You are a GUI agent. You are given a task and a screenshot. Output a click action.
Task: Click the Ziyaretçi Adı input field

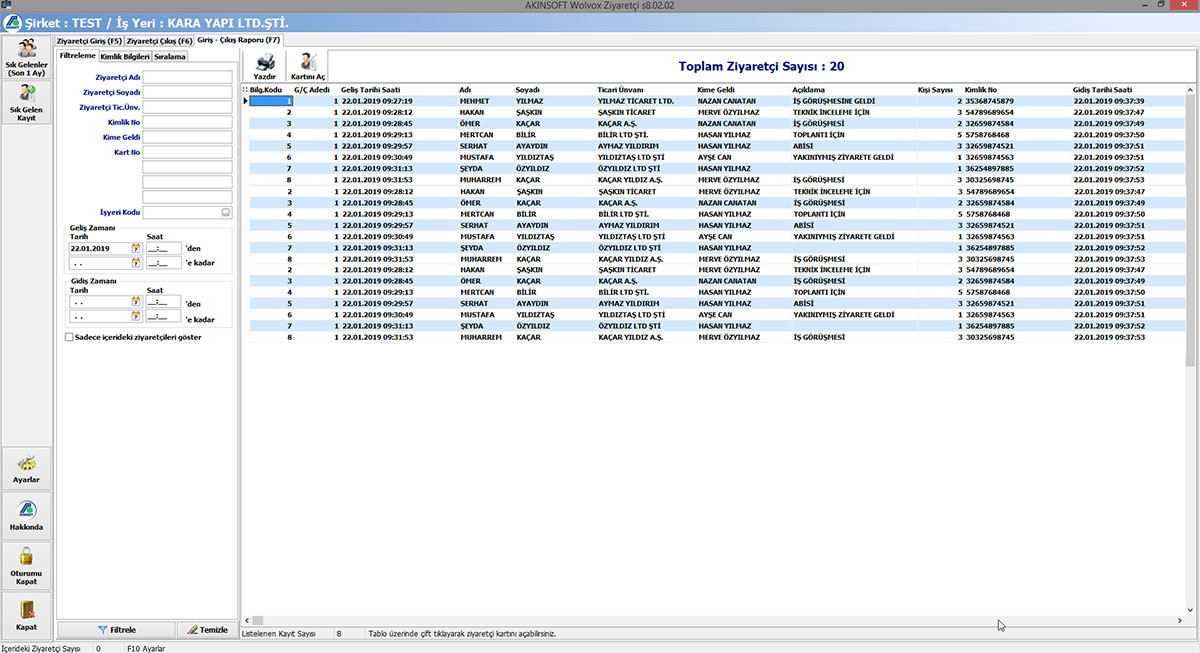point(188,77)
